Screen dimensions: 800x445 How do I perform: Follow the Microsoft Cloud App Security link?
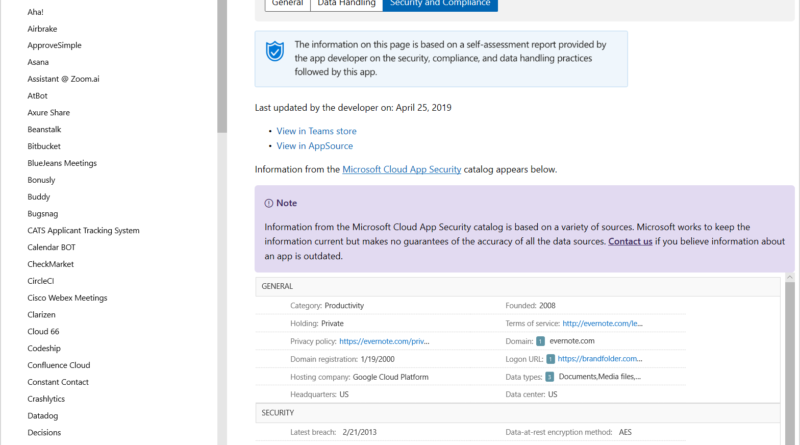coord(402,169)
